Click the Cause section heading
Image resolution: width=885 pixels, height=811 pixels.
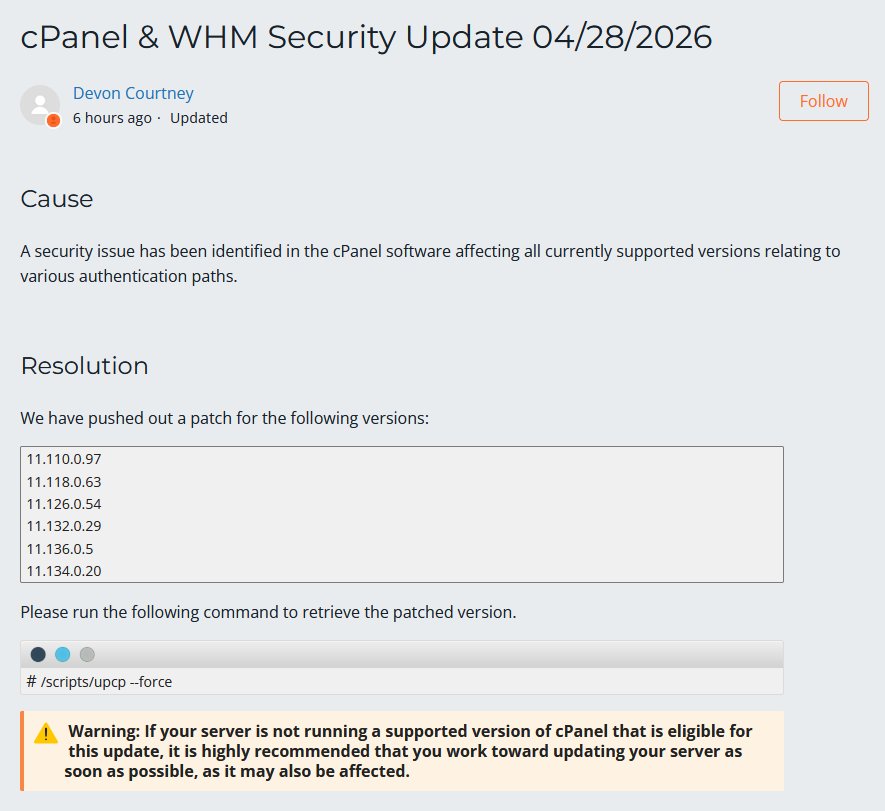tap(57, 199)
